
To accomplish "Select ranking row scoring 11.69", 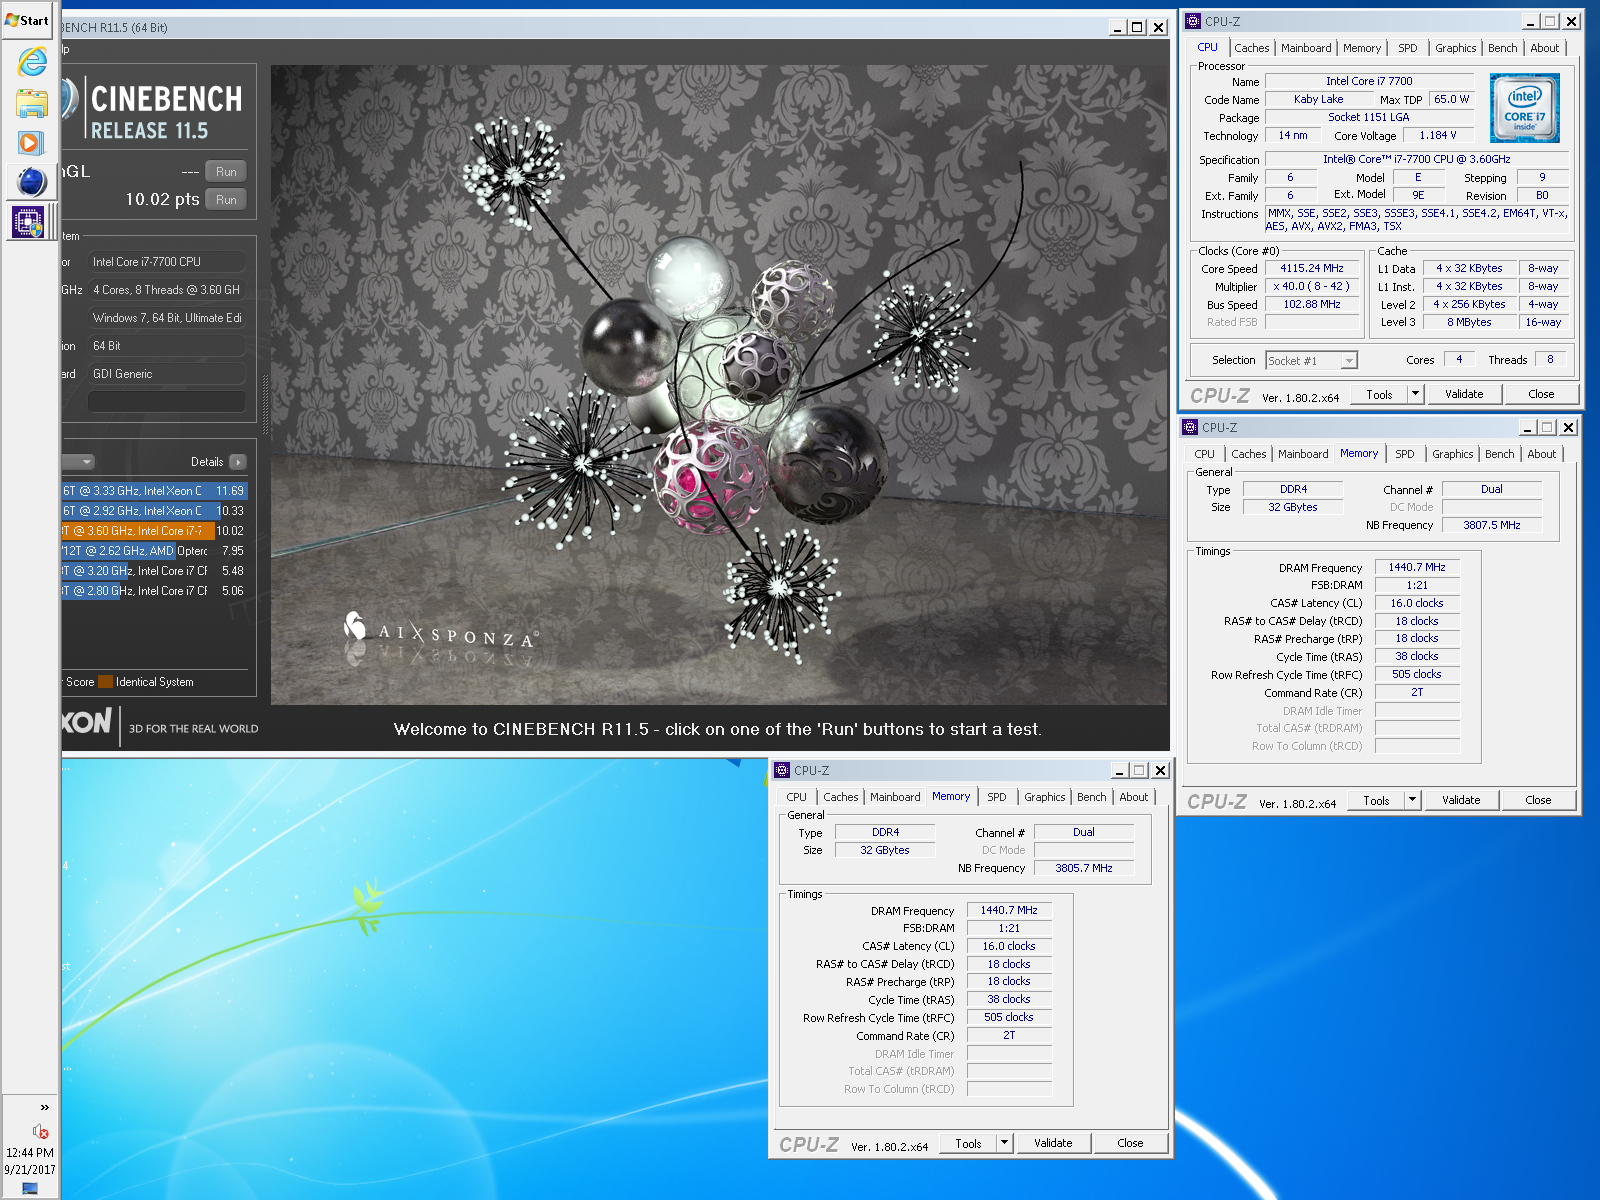I will point(155,491).
